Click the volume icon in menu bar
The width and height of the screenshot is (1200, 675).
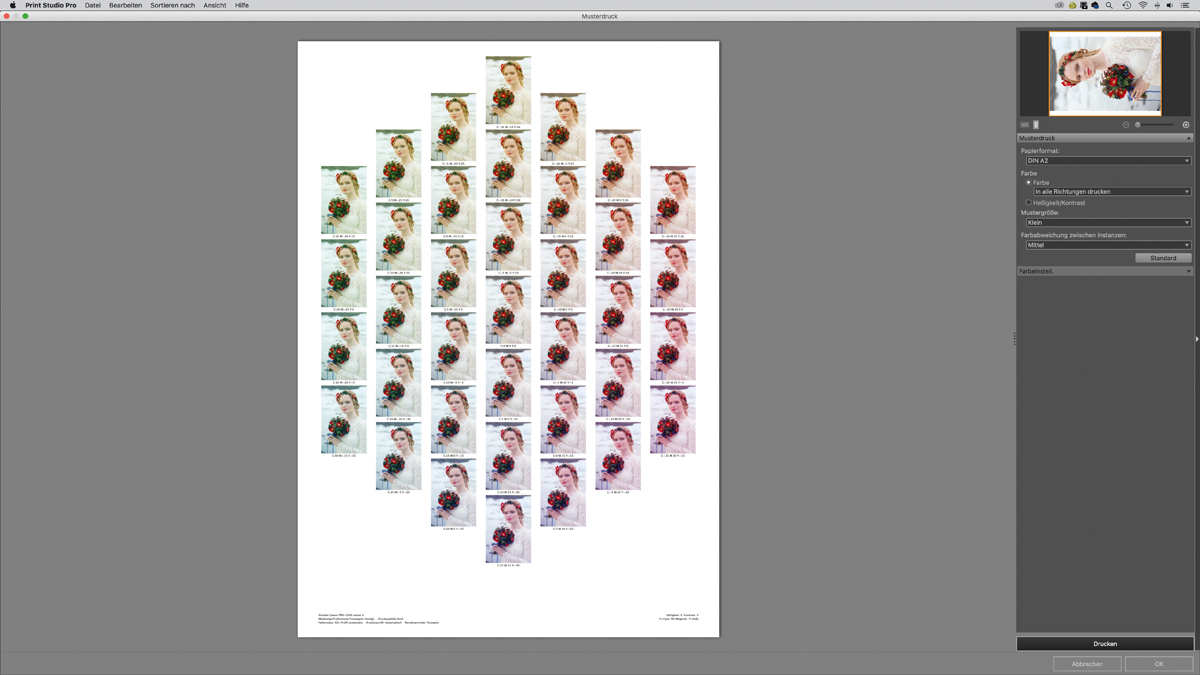click(x=1170, y=5)
